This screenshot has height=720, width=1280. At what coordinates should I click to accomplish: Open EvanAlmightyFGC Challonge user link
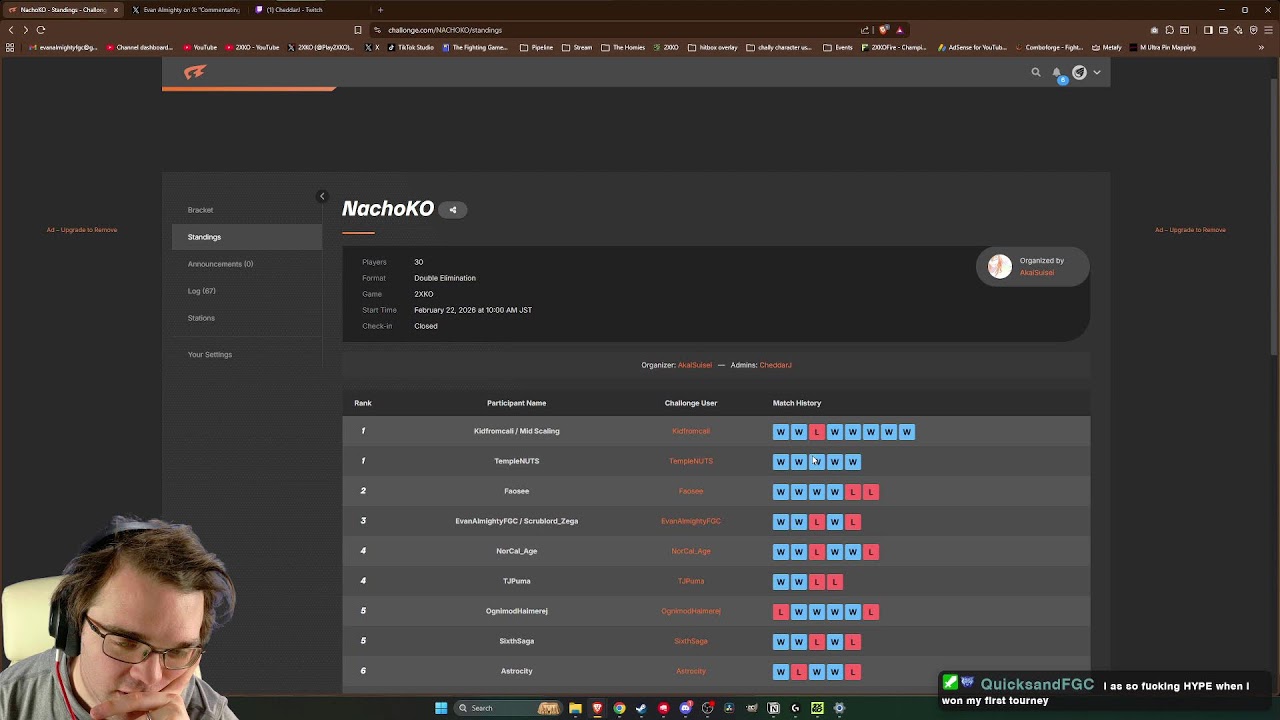pos(691,521)
